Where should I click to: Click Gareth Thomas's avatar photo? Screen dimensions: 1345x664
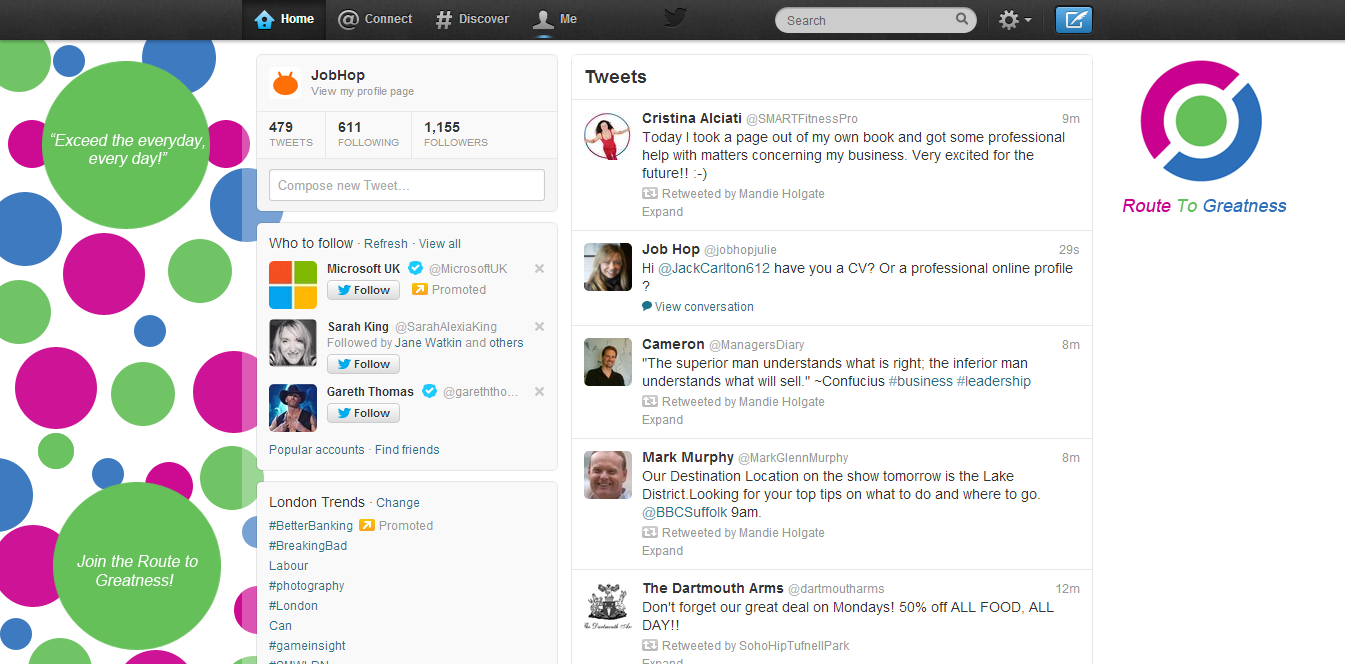(x=293, y=408)
